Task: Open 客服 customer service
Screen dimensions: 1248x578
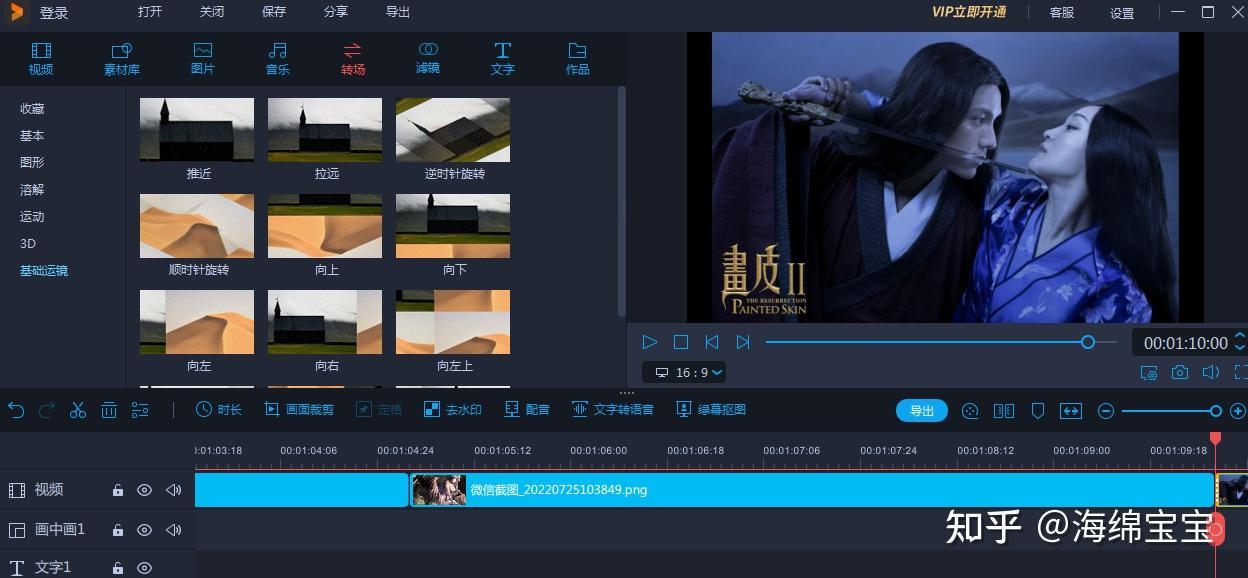Action: point(1062,13)
